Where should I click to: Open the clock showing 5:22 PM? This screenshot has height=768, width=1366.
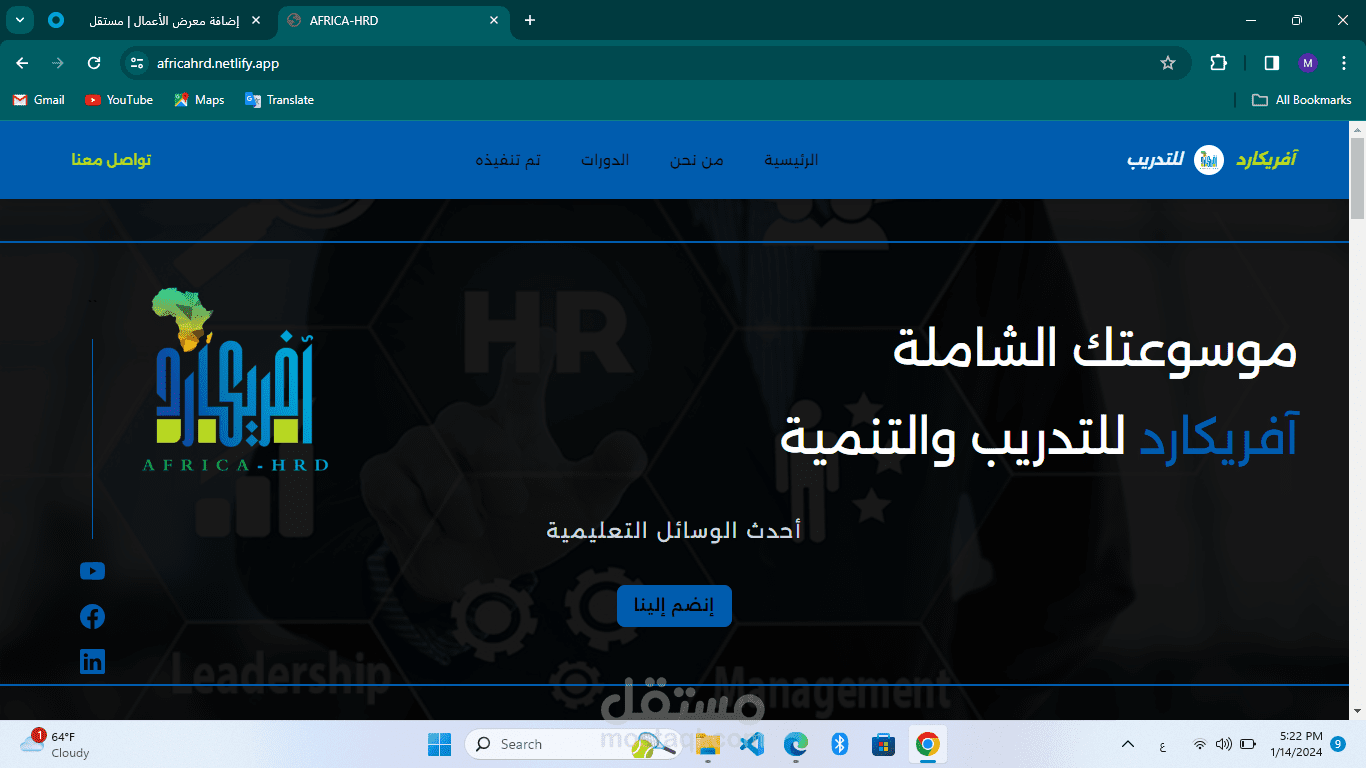pos(1296,744)
